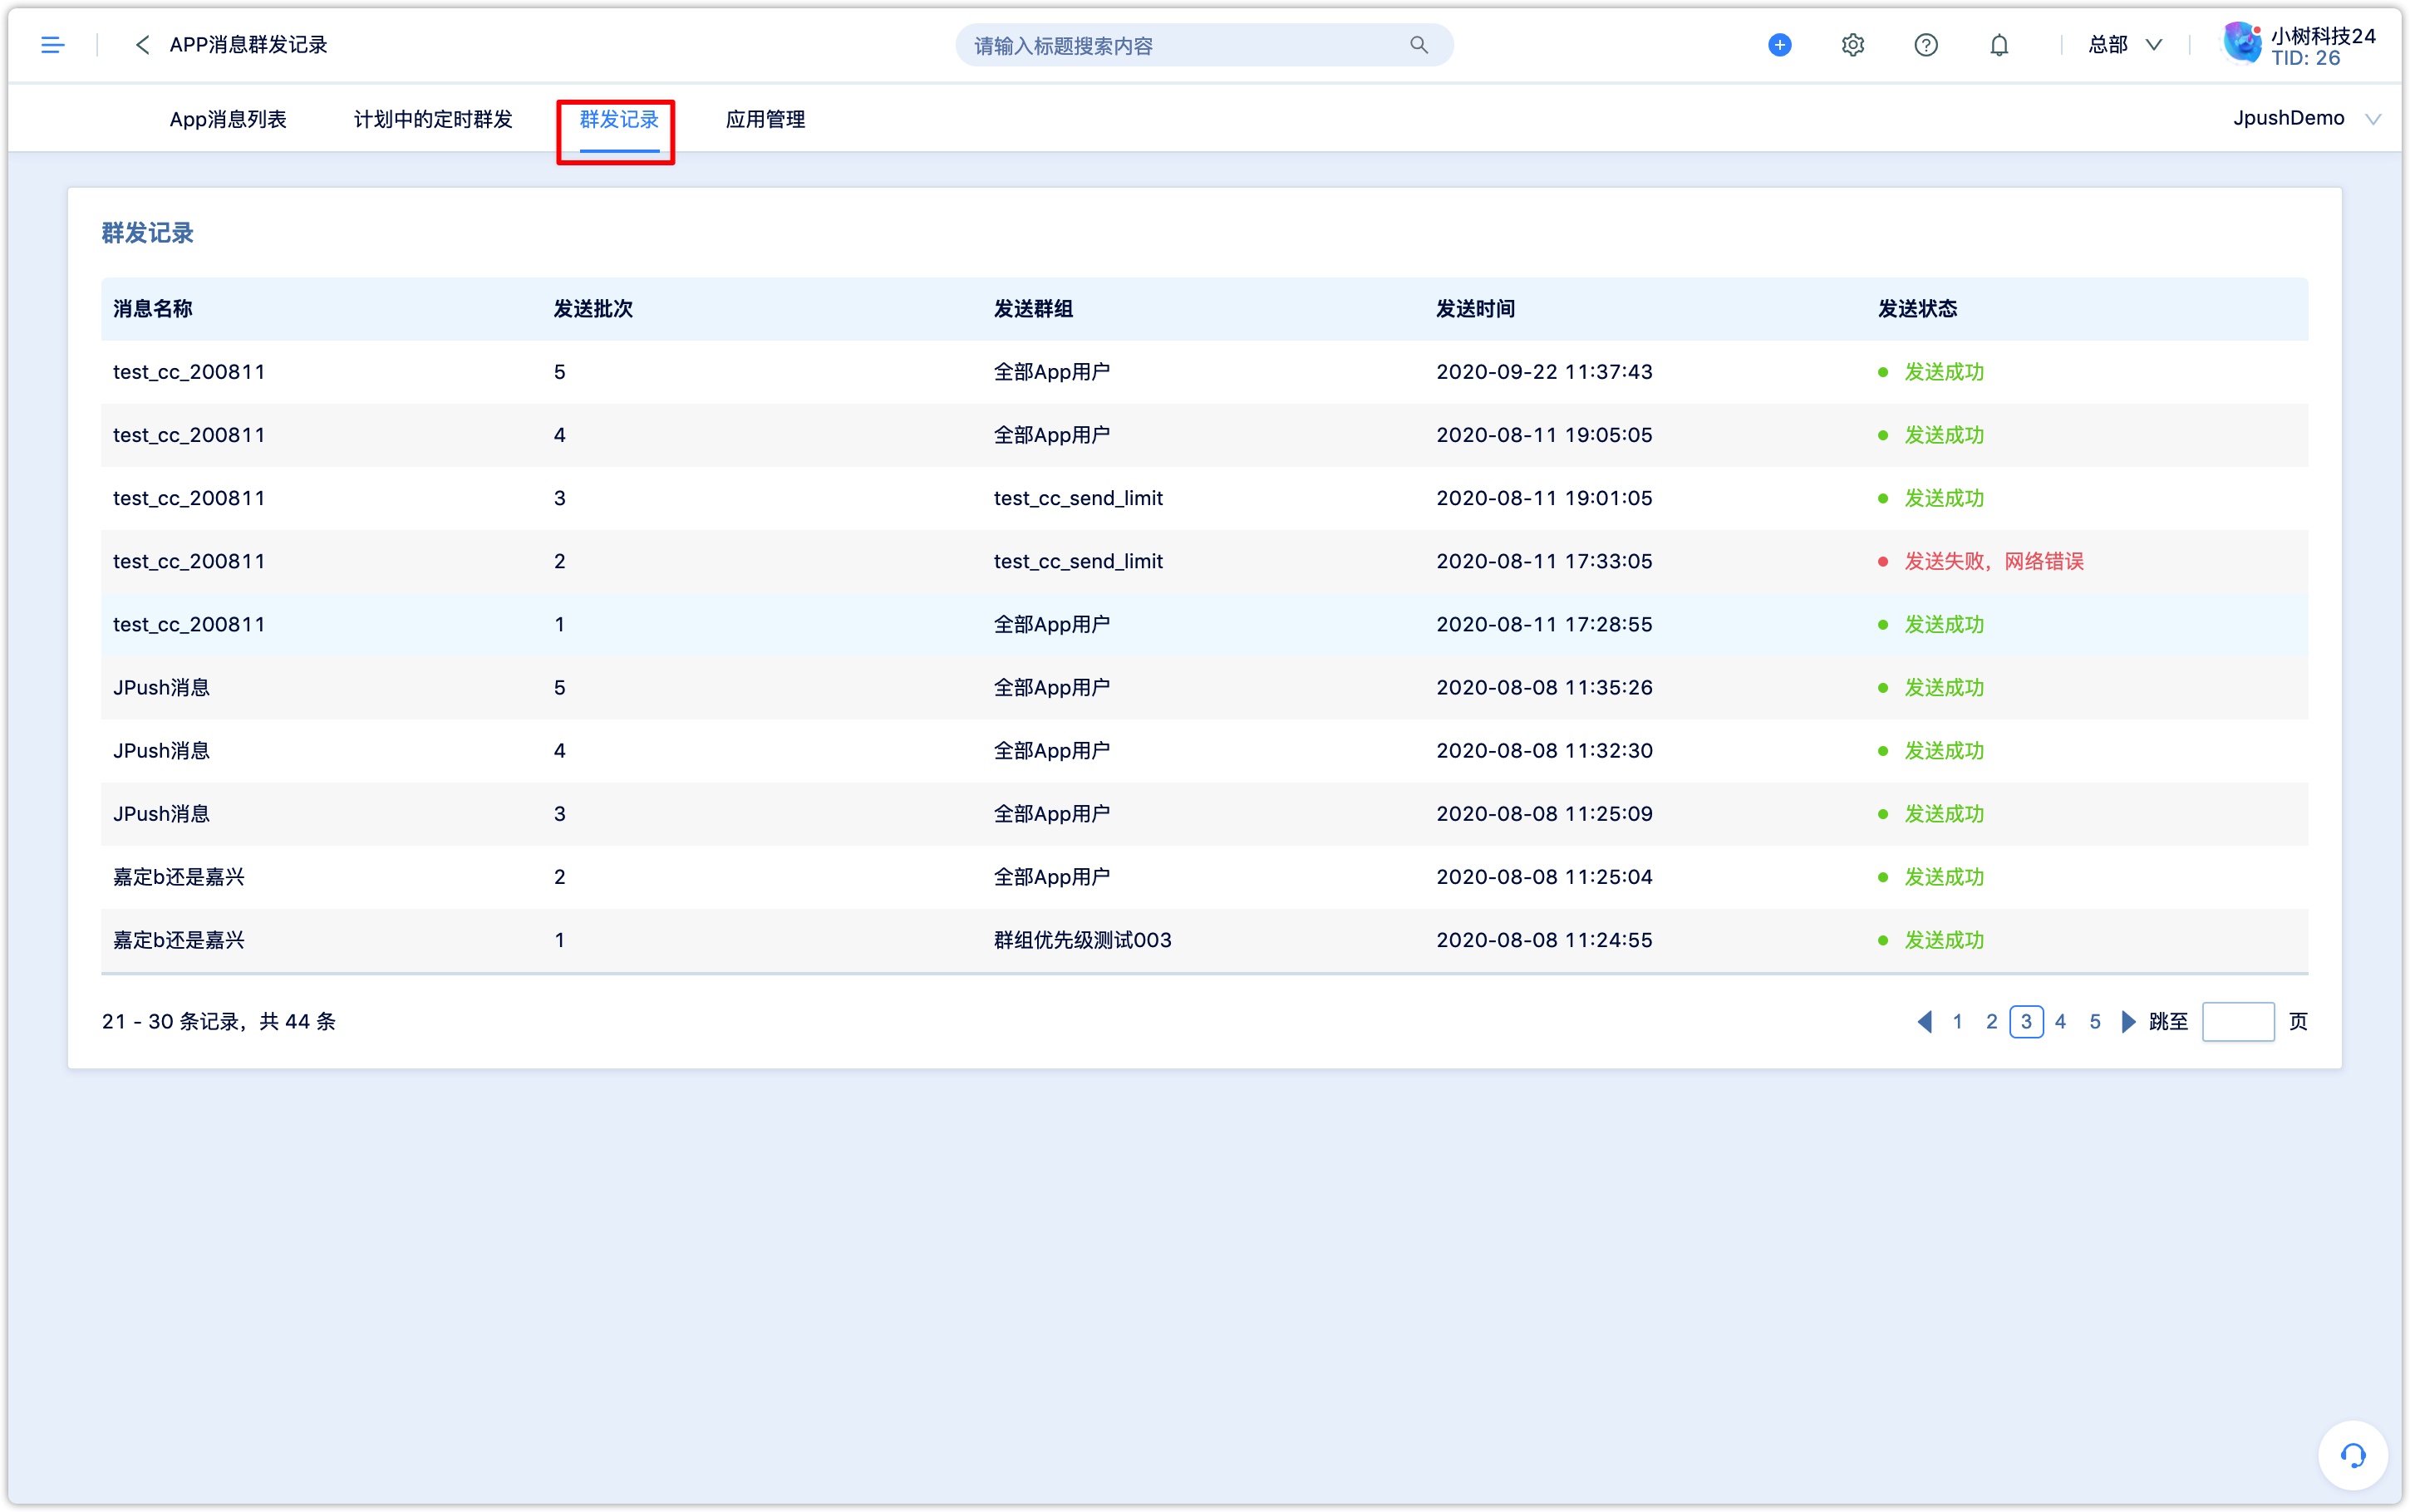Click timestamp 2020-08-11 19:05:05
Image resolution: width=2410 pixels, height=1512 pixels.
click(1544, 435)
